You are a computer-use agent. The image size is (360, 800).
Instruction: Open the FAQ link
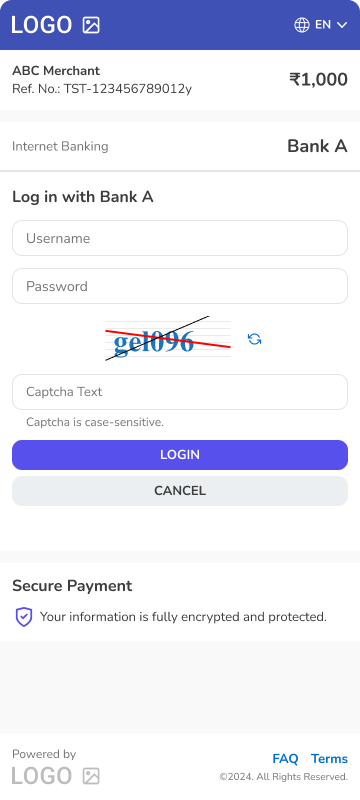(285, 759)
